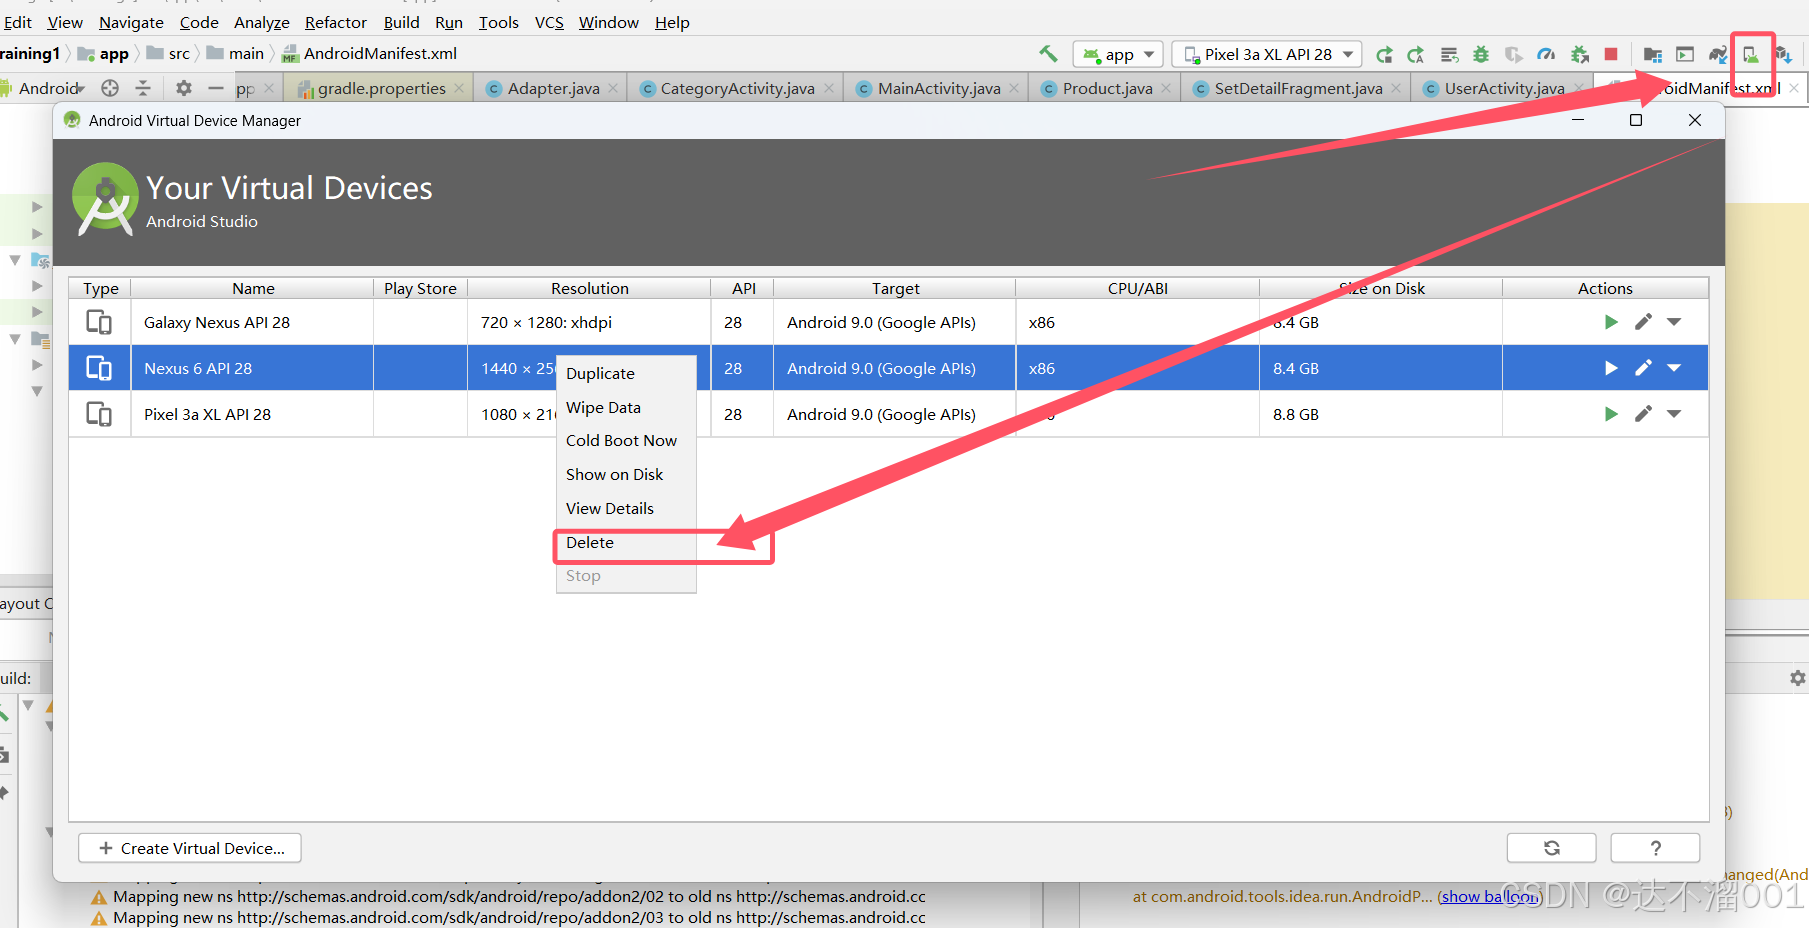Edit the Pixel 3a XL API 28 device
The image size is (1809, 928).
[x=1643, y=414]
